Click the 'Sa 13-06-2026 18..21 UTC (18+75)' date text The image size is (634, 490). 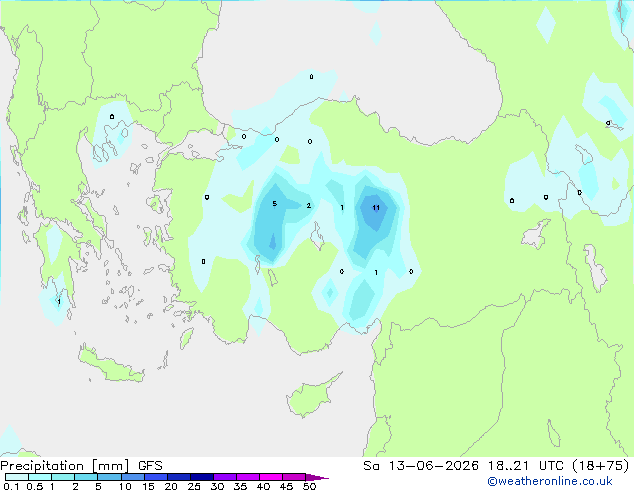(x=496, y=466)
